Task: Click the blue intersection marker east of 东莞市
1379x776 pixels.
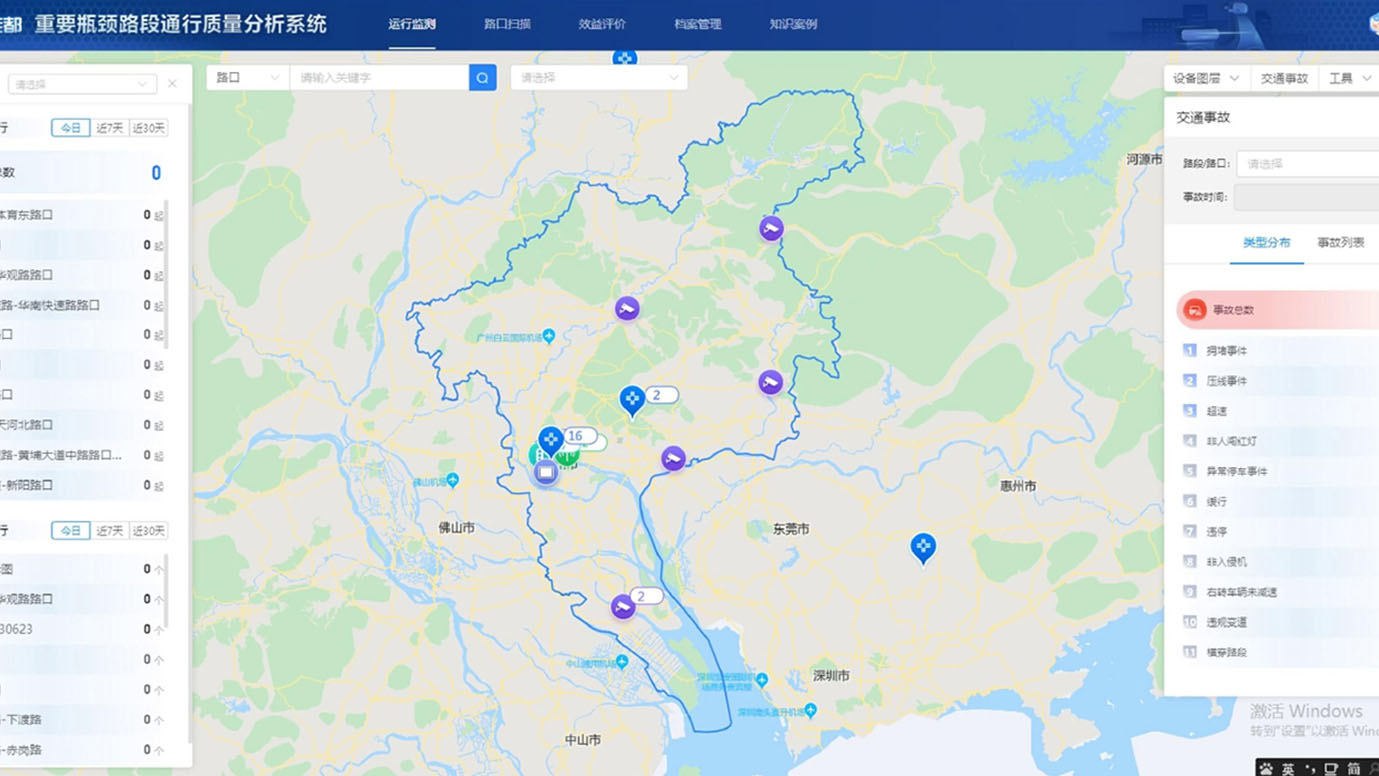Action: (923, 546)
